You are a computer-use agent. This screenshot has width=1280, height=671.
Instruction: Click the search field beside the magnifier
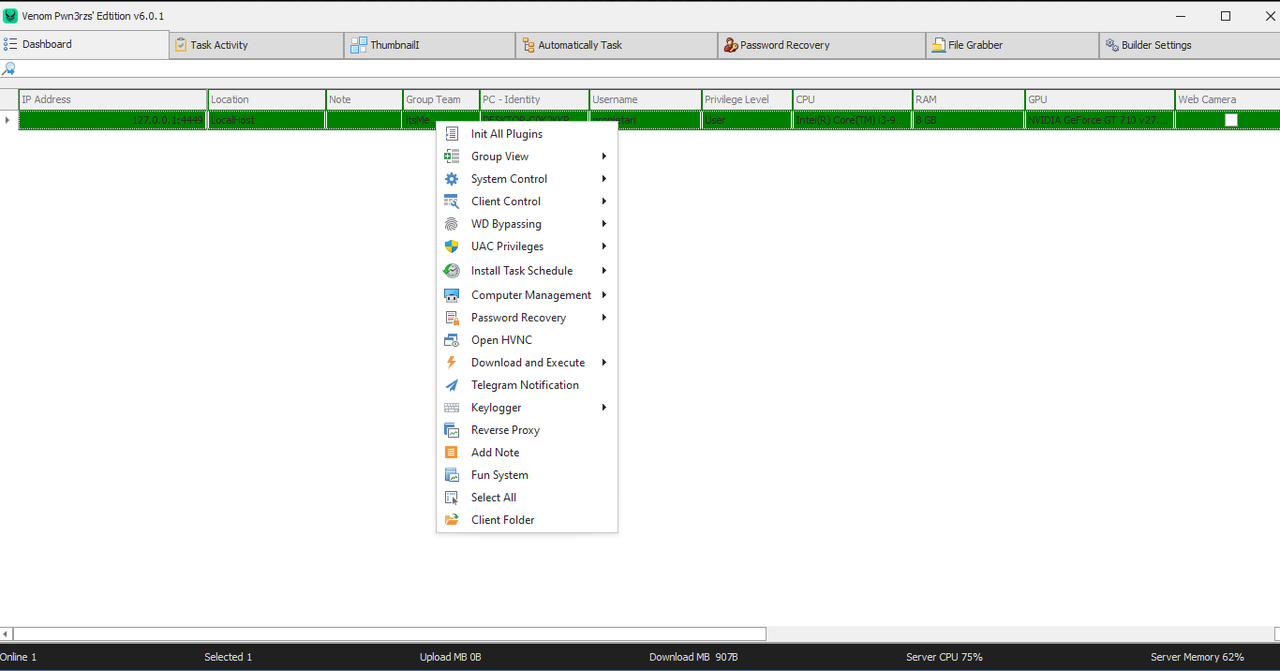[x=648, y=69]
